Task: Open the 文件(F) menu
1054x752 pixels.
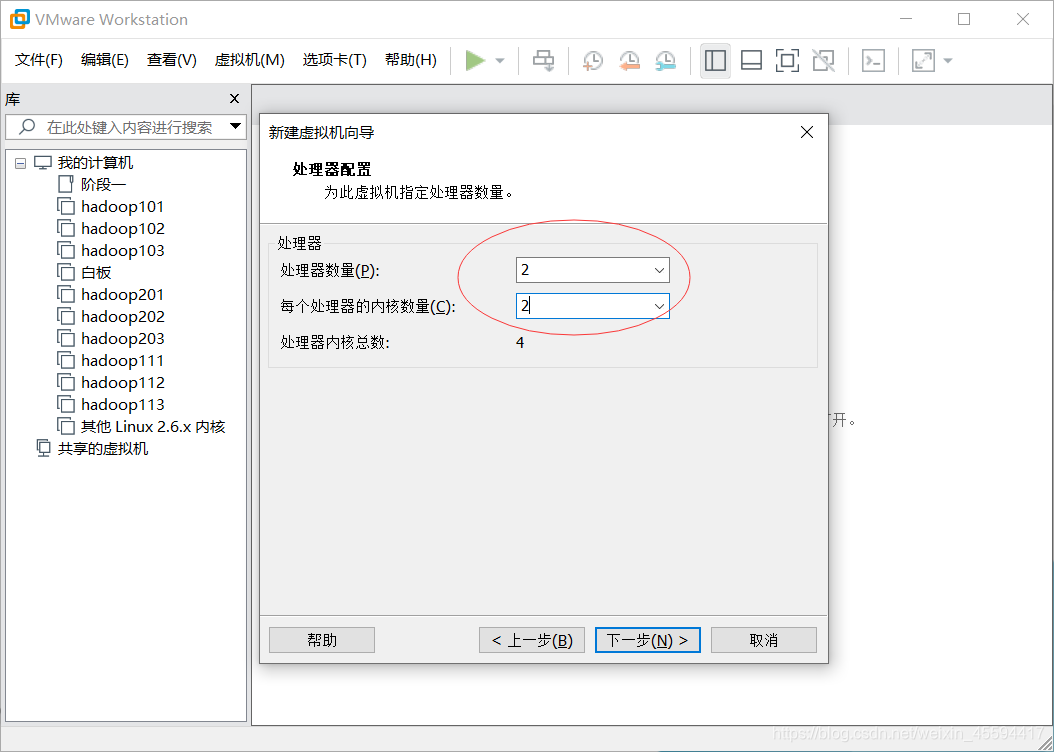Action: (39, 60)
